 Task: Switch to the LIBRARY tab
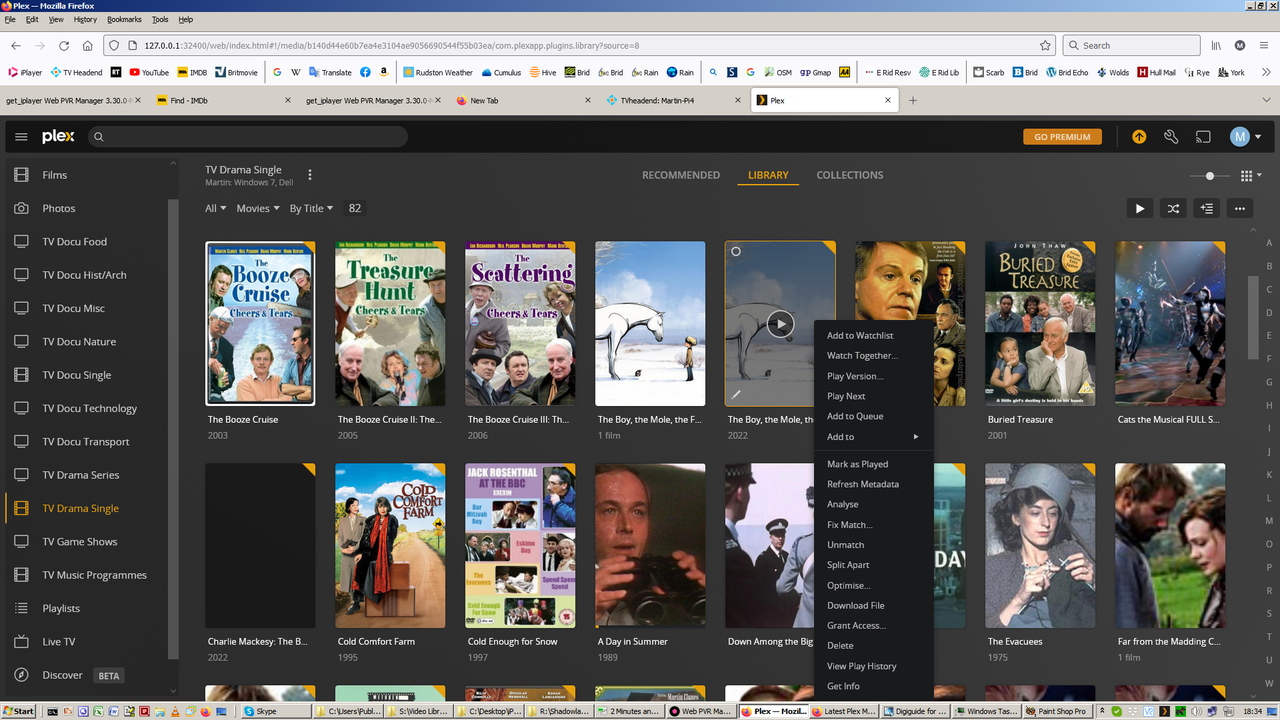pos(768,175)
